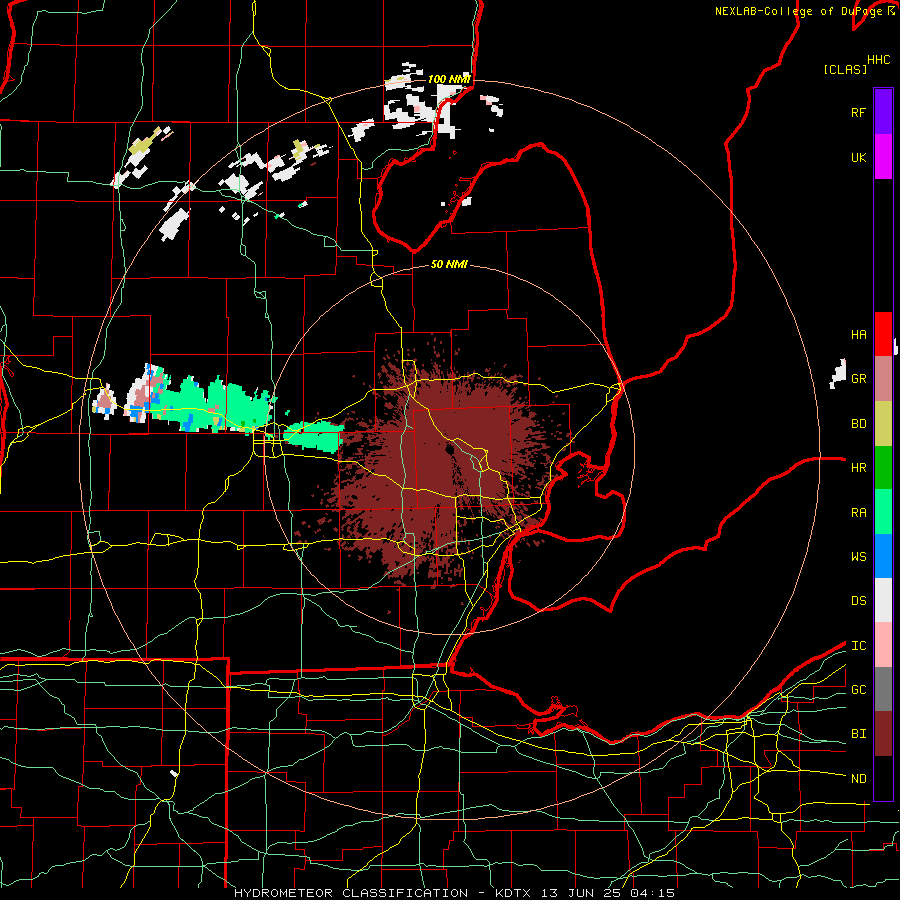Click the WS legend label

pyautogui.click(x=858, y=556)
